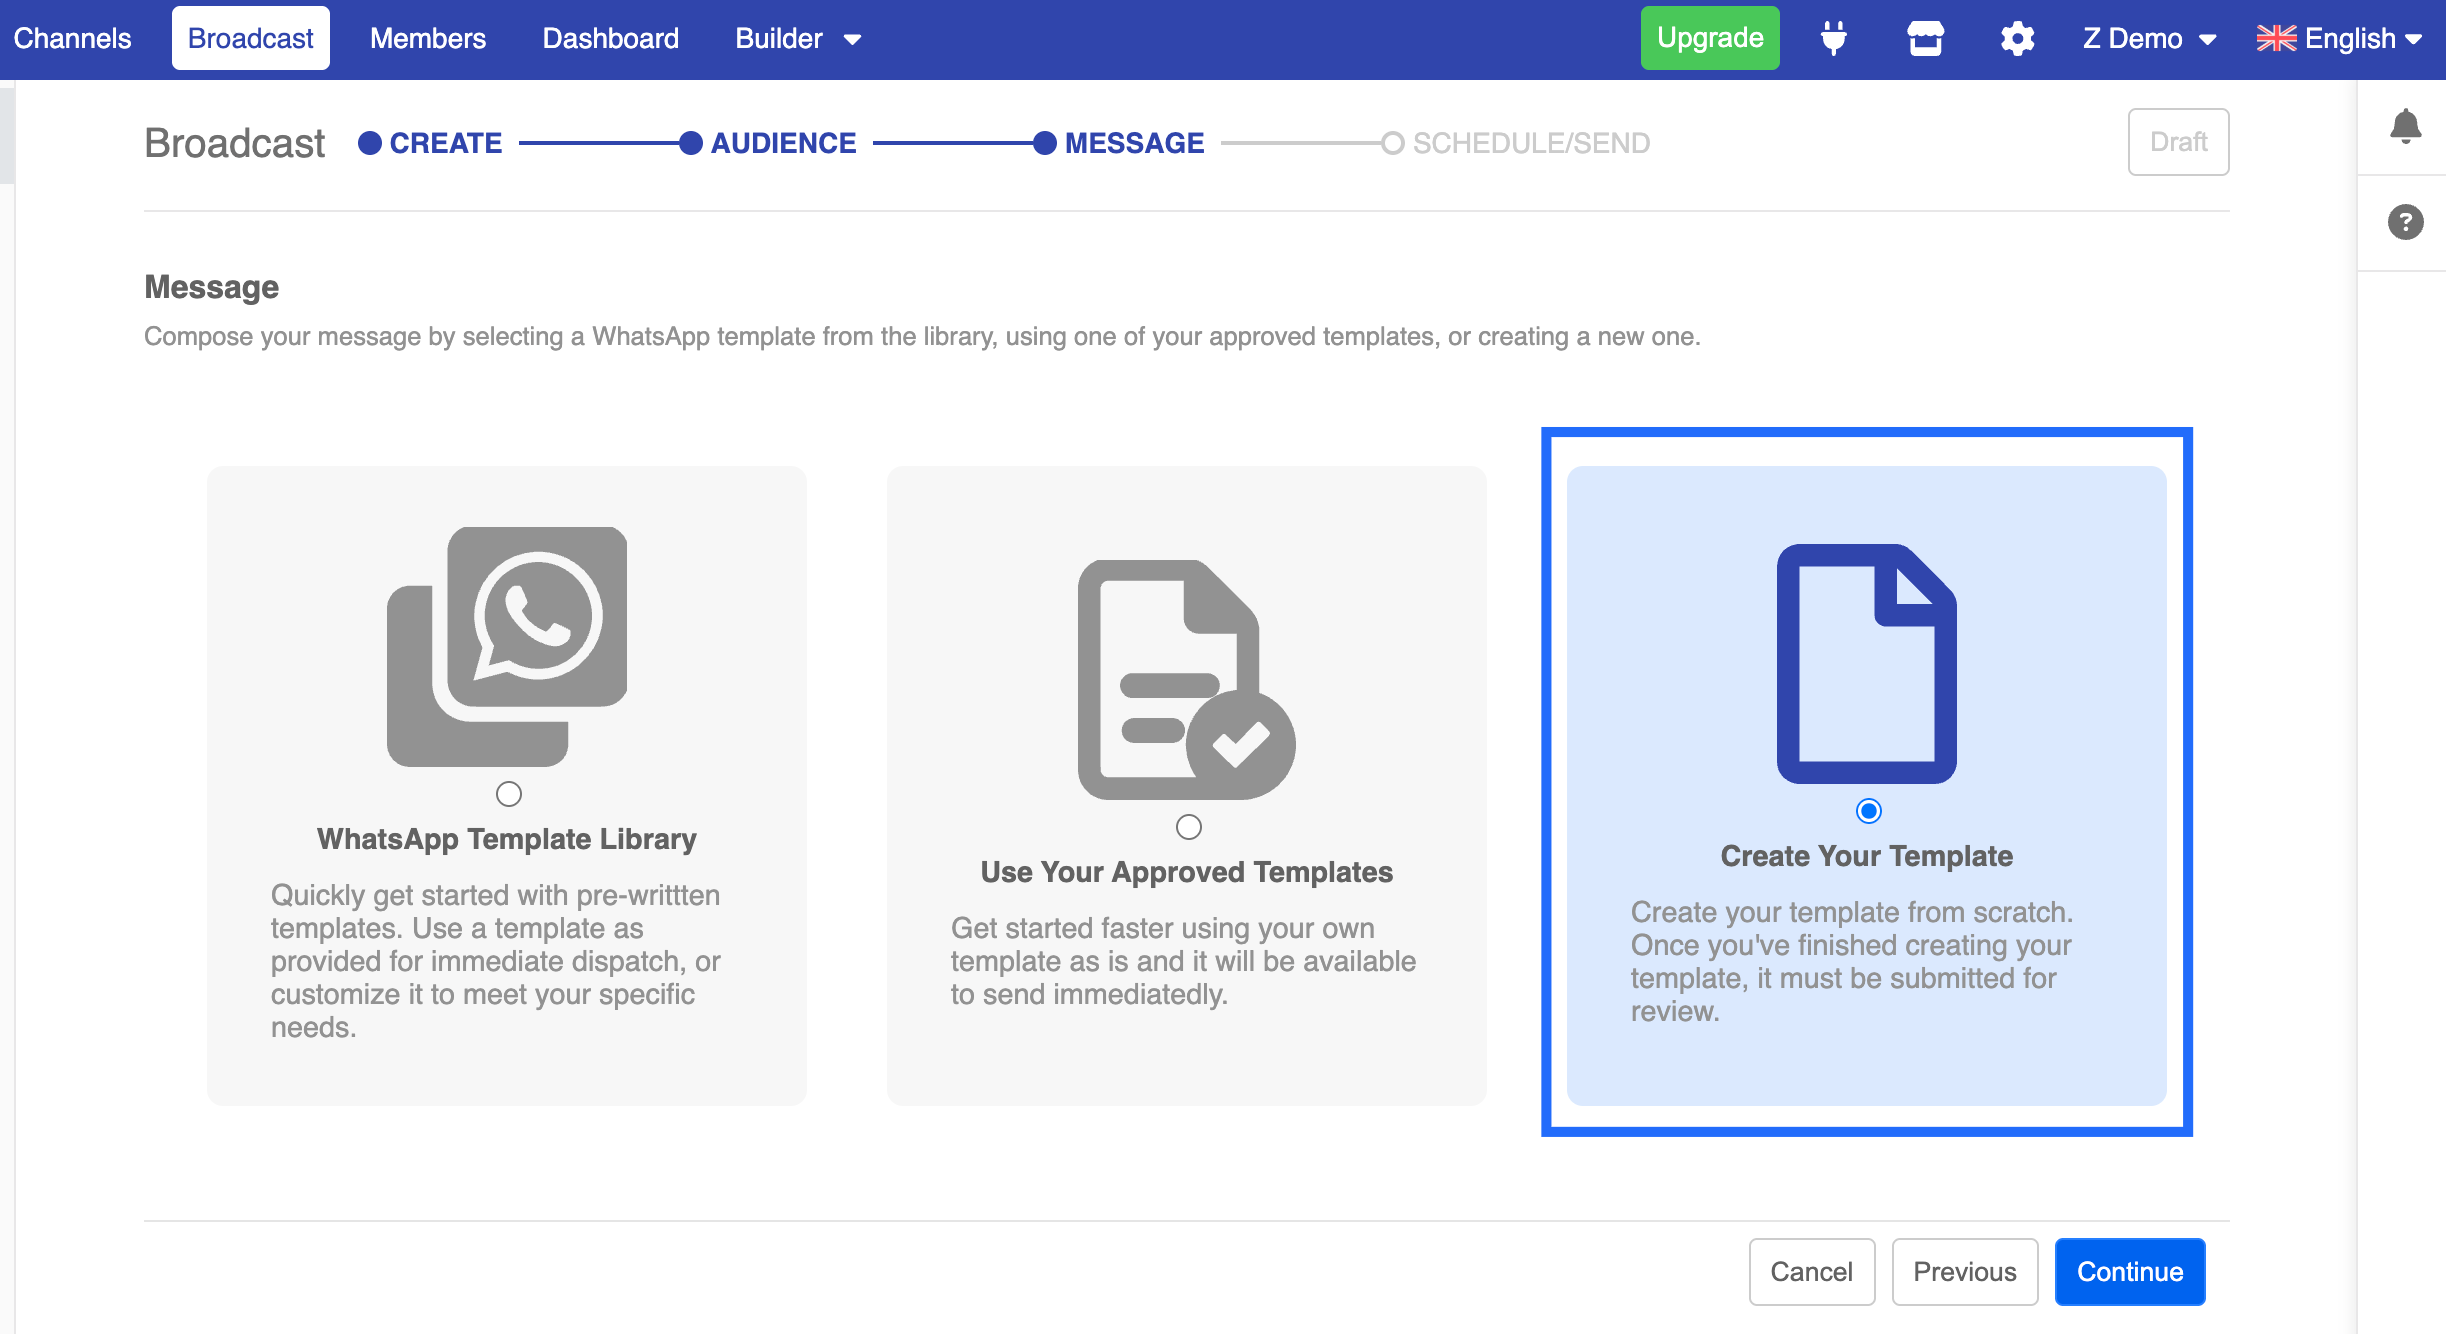
Task: Jump to the CREATE step
Action: (430, 143)
